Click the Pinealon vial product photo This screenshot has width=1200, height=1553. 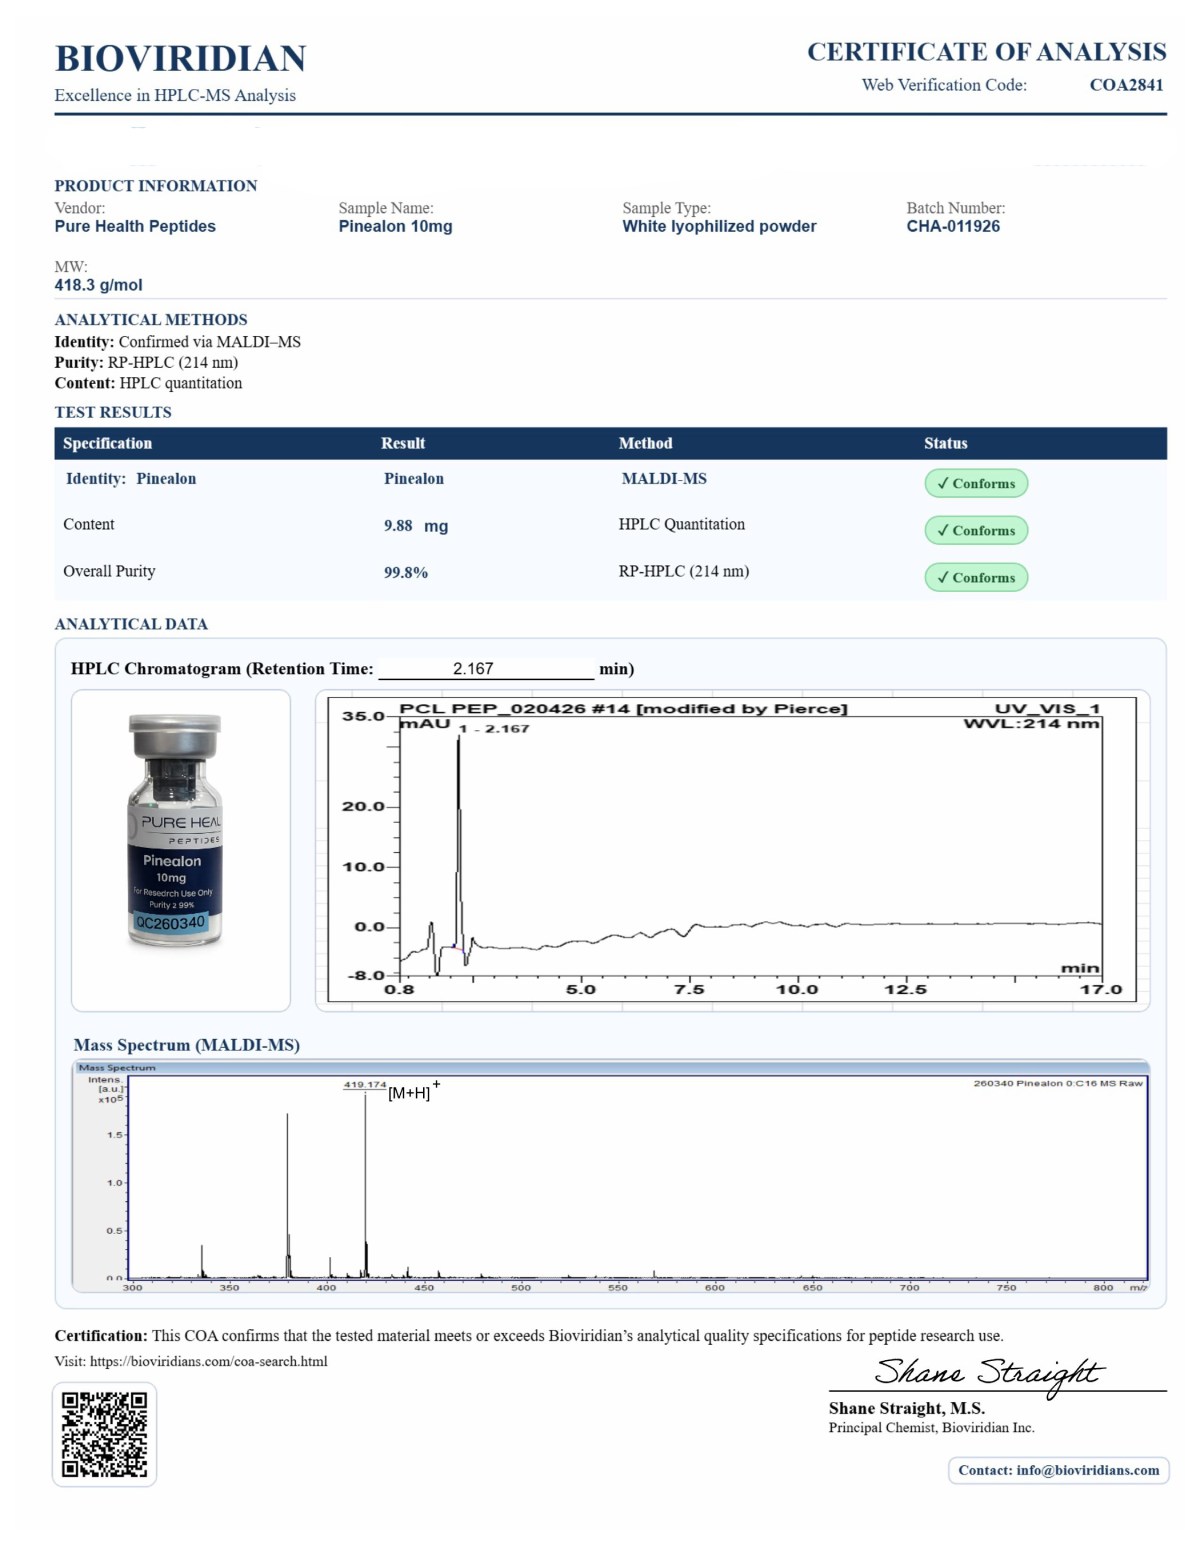point(176,830)
